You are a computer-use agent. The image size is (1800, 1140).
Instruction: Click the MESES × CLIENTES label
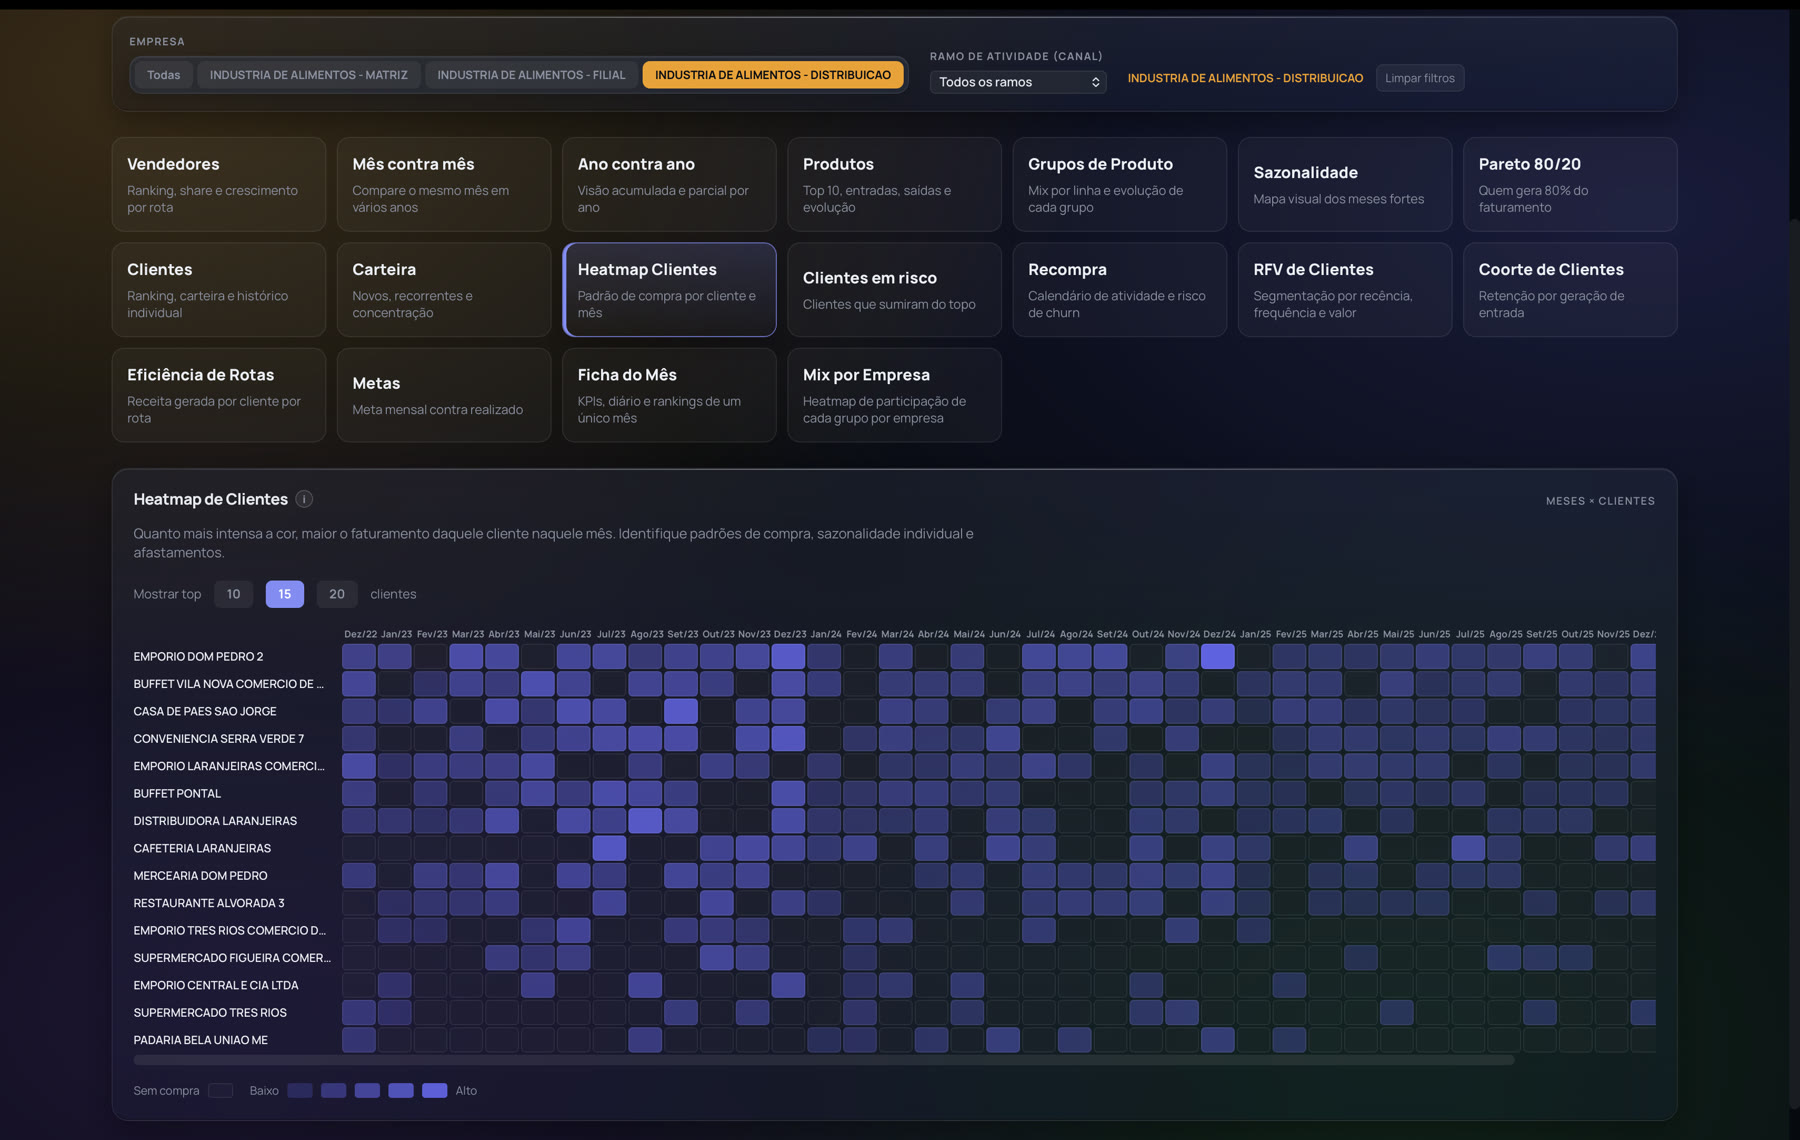pyautogui.click(x=1600, y=501)
